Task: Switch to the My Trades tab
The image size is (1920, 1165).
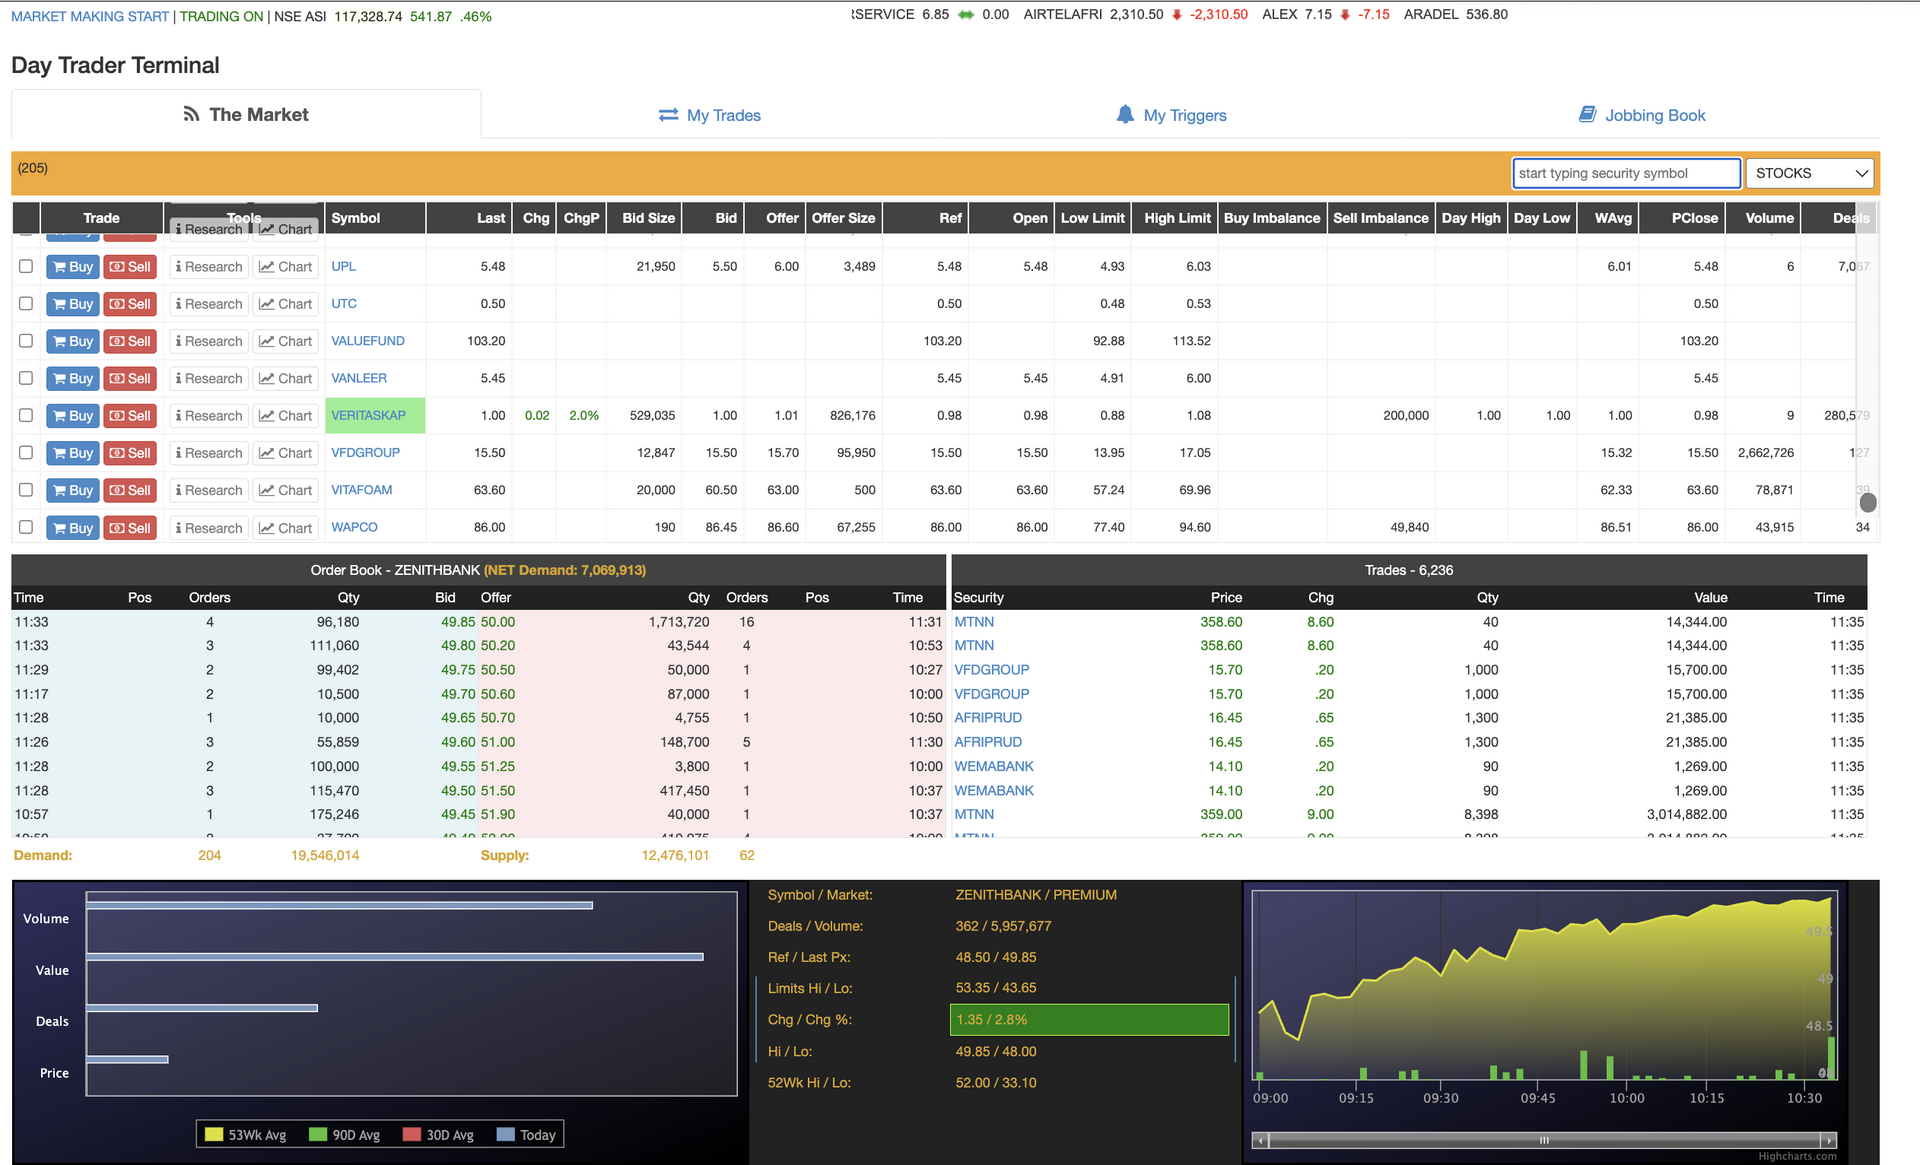Action: (x=710, y=115)
